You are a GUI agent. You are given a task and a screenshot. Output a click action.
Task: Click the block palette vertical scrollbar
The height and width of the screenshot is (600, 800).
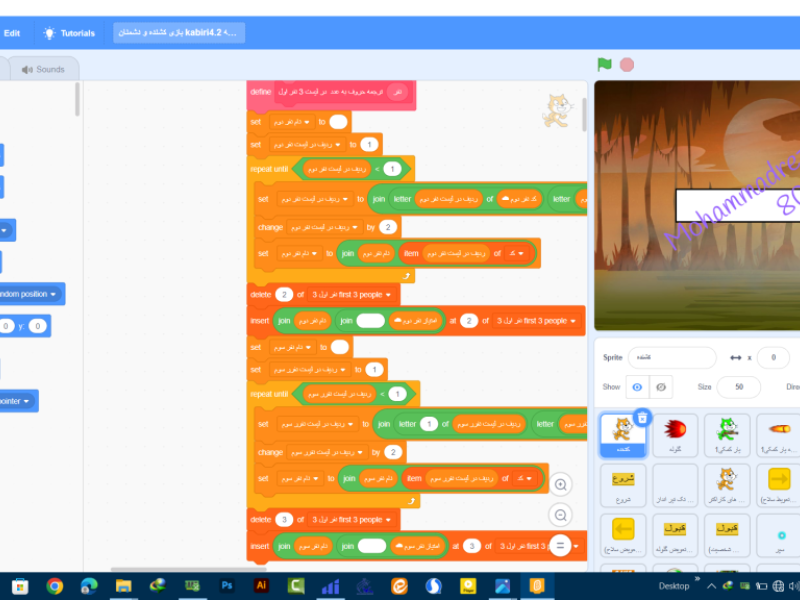pyautogui.click(x=77, y=99)
